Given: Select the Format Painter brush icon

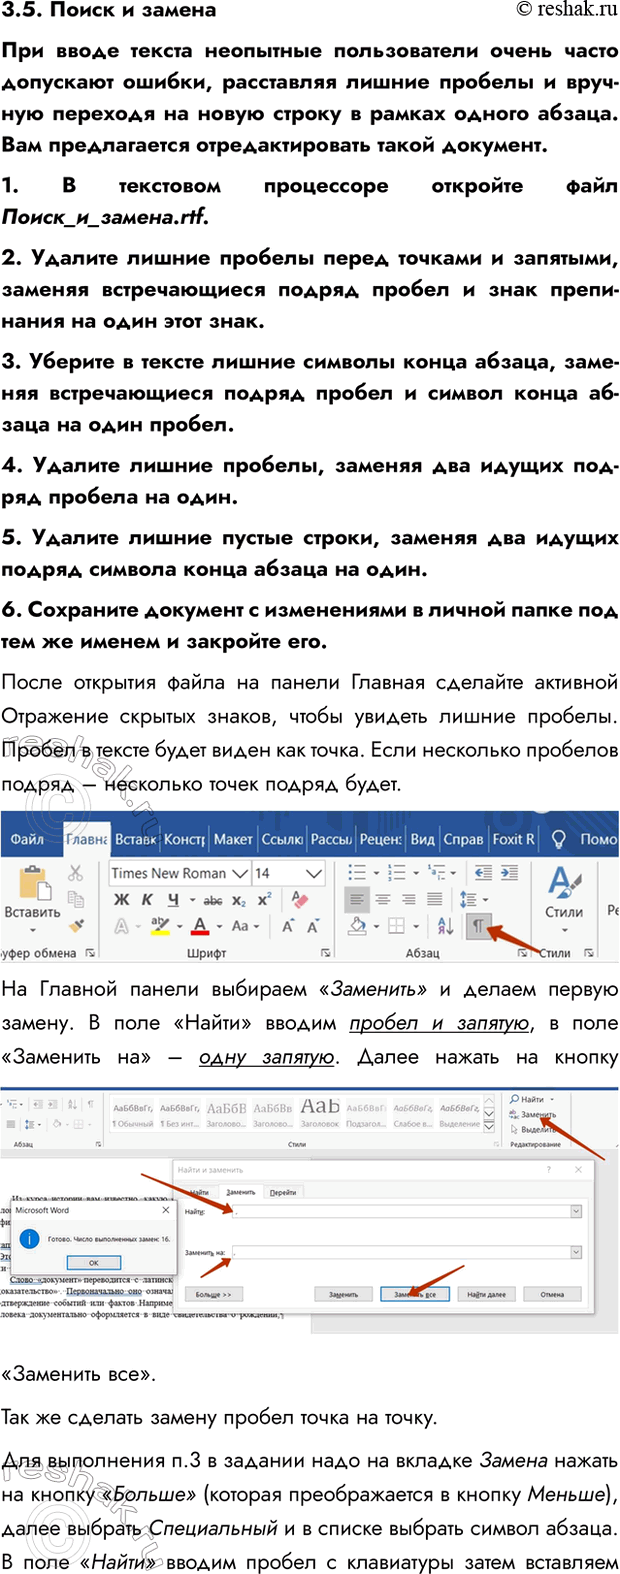Looking at the screenshot, I should click(77, 926).
